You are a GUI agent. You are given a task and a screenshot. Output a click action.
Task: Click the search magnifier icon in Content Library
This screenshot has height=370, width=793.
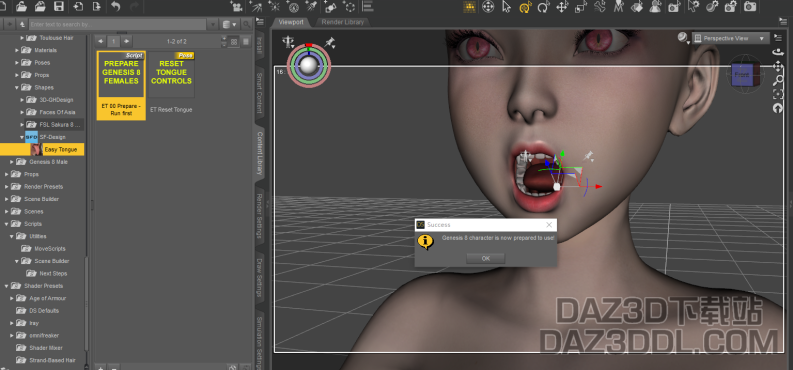click(246, 24)
